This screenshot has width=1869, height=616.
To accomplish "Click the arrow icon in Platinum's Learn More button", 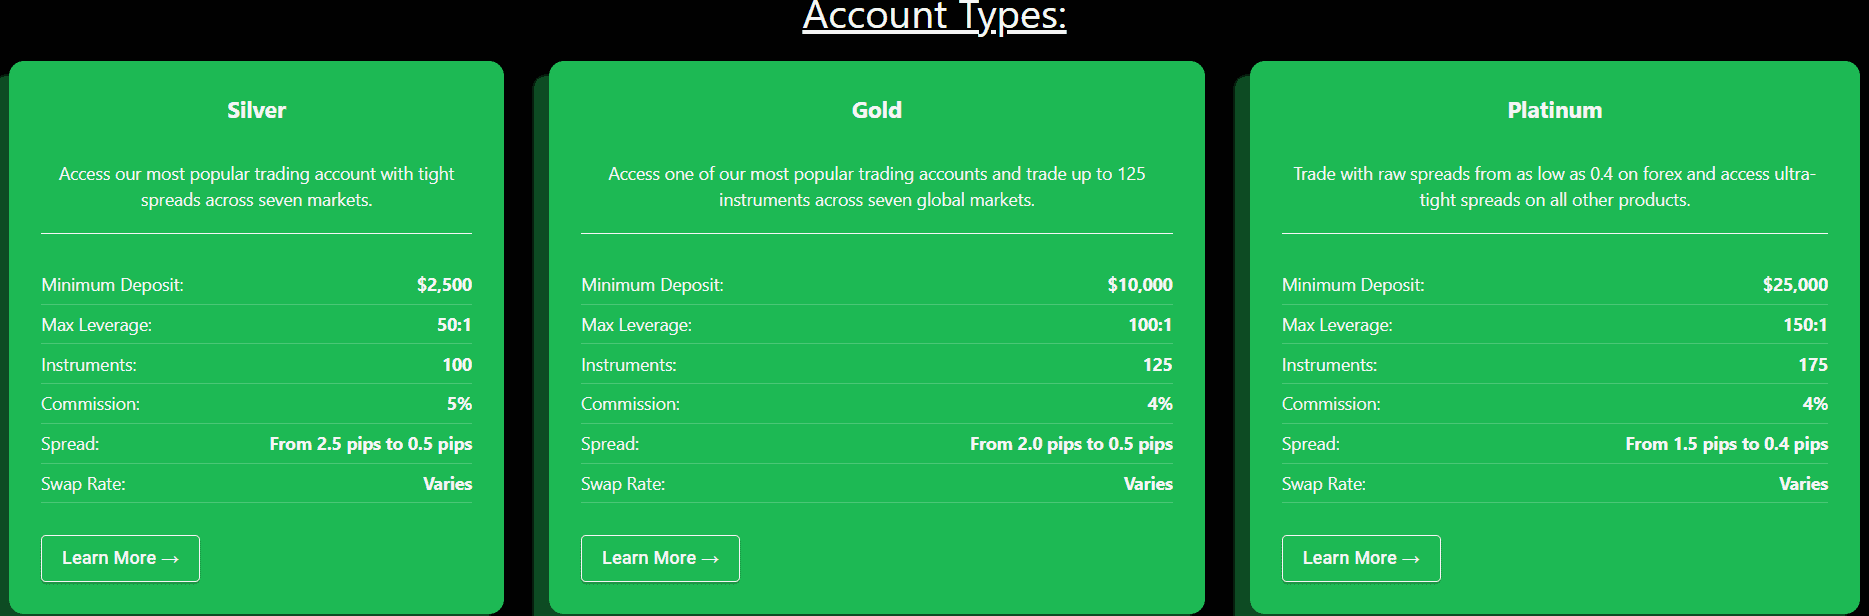I will tap(1413, 558).
